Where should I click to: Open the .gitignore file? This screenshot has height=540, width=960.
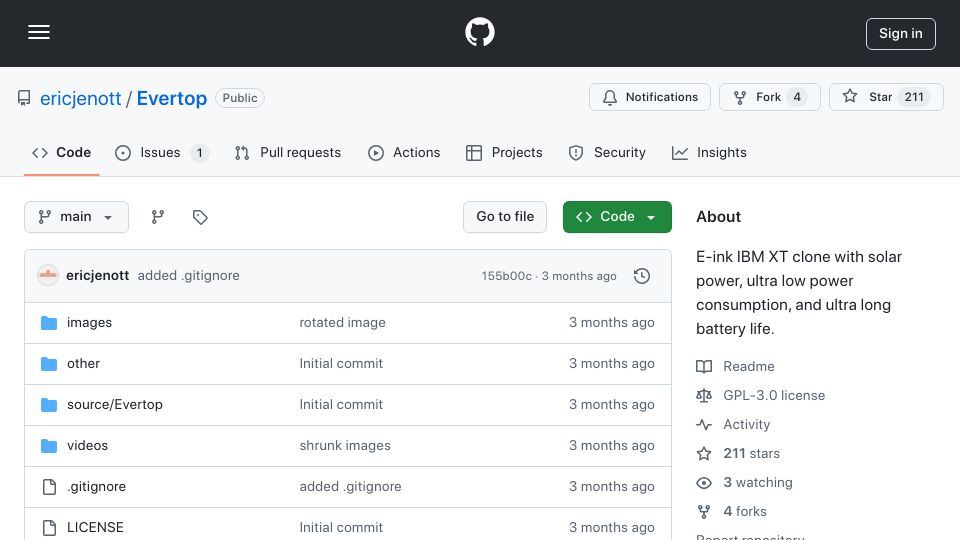(97, 487)
